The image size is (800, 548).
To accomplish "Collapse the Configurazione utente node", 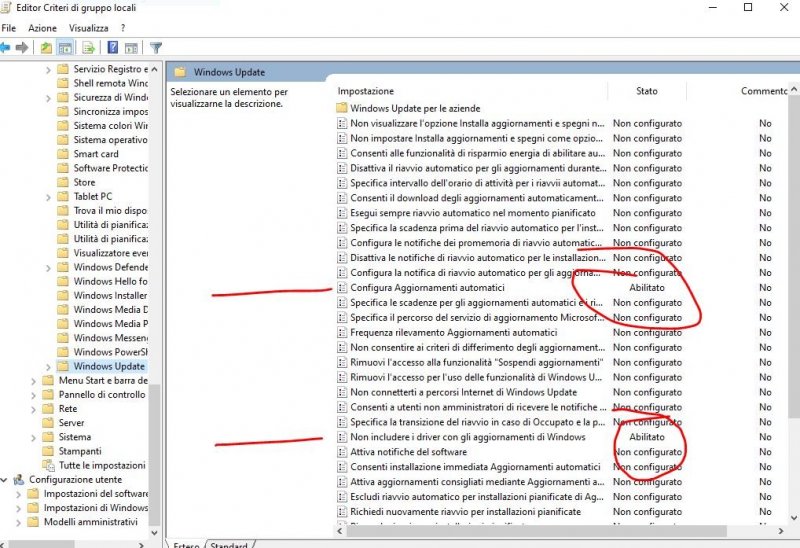I will pos(4,480).
